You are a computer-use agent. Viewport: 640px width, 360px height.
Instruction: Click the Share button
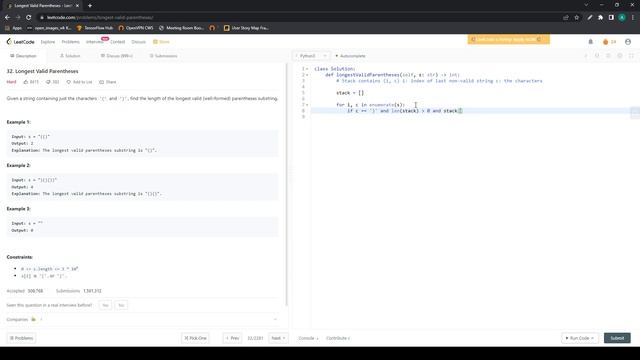tap(108, 82)
